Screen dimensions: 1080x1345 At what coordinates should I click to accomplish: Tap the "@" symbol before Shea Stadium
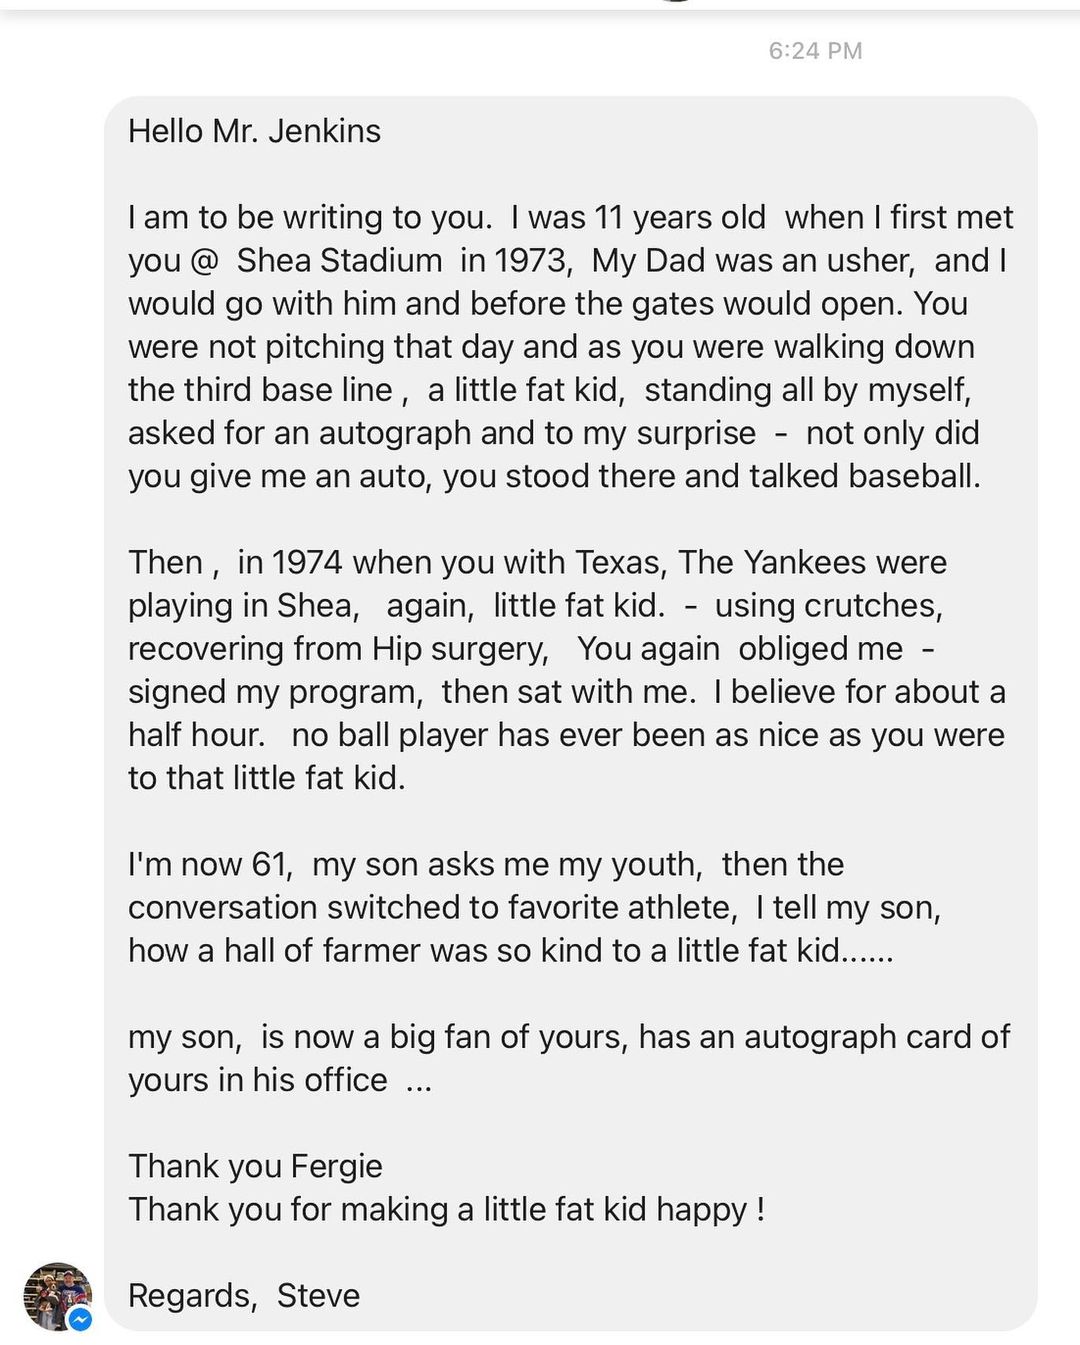point(203,261)
